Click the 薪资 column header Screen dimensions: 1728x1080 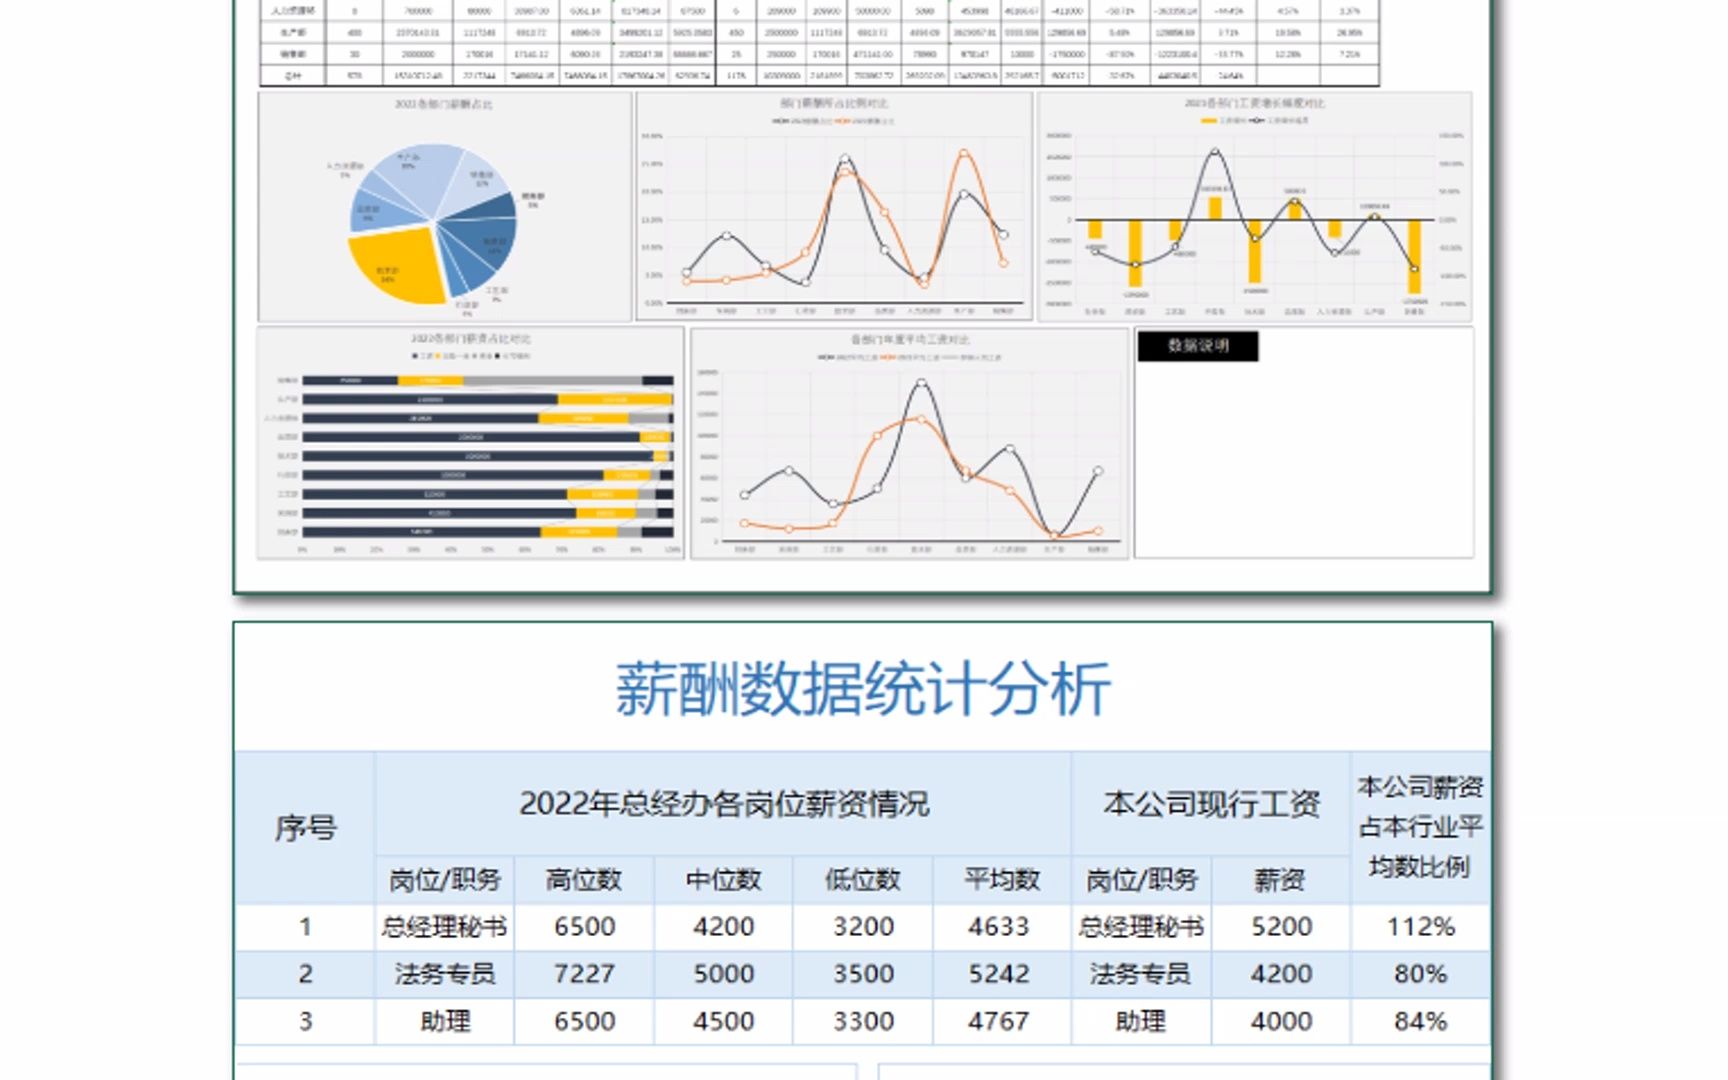(1281, 880)
